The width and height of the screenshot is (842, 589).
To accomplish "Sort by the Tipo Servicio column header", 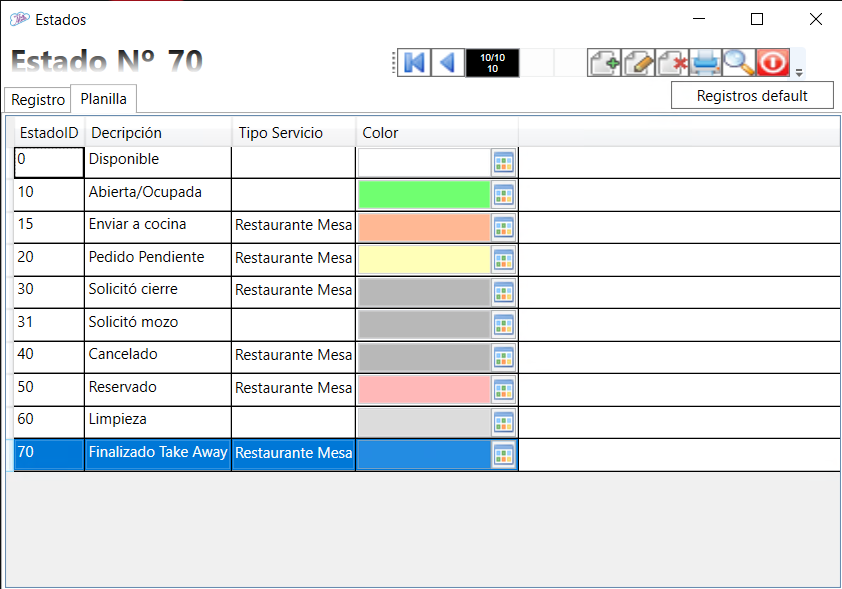I will 280,133.
